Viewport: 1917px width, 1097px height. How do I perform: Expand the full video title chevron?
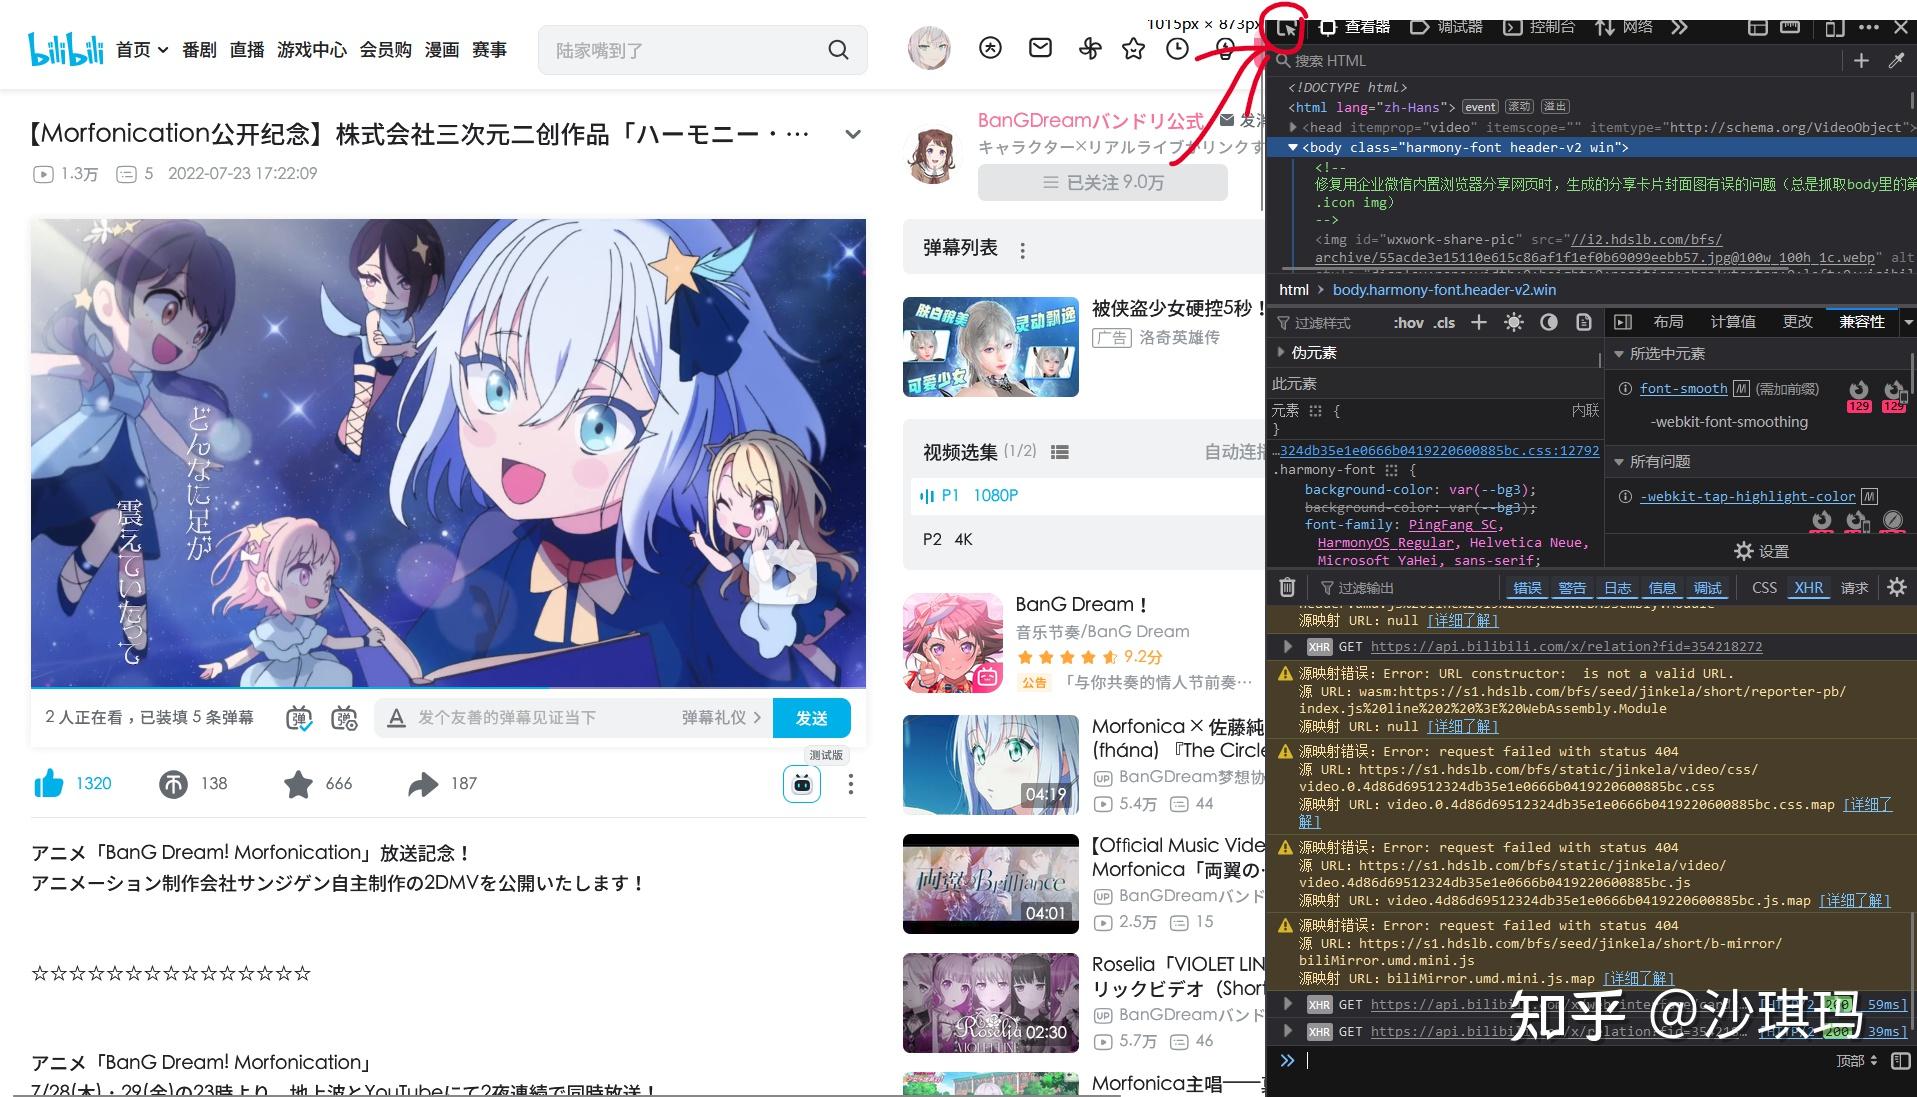tap(853, 134)
